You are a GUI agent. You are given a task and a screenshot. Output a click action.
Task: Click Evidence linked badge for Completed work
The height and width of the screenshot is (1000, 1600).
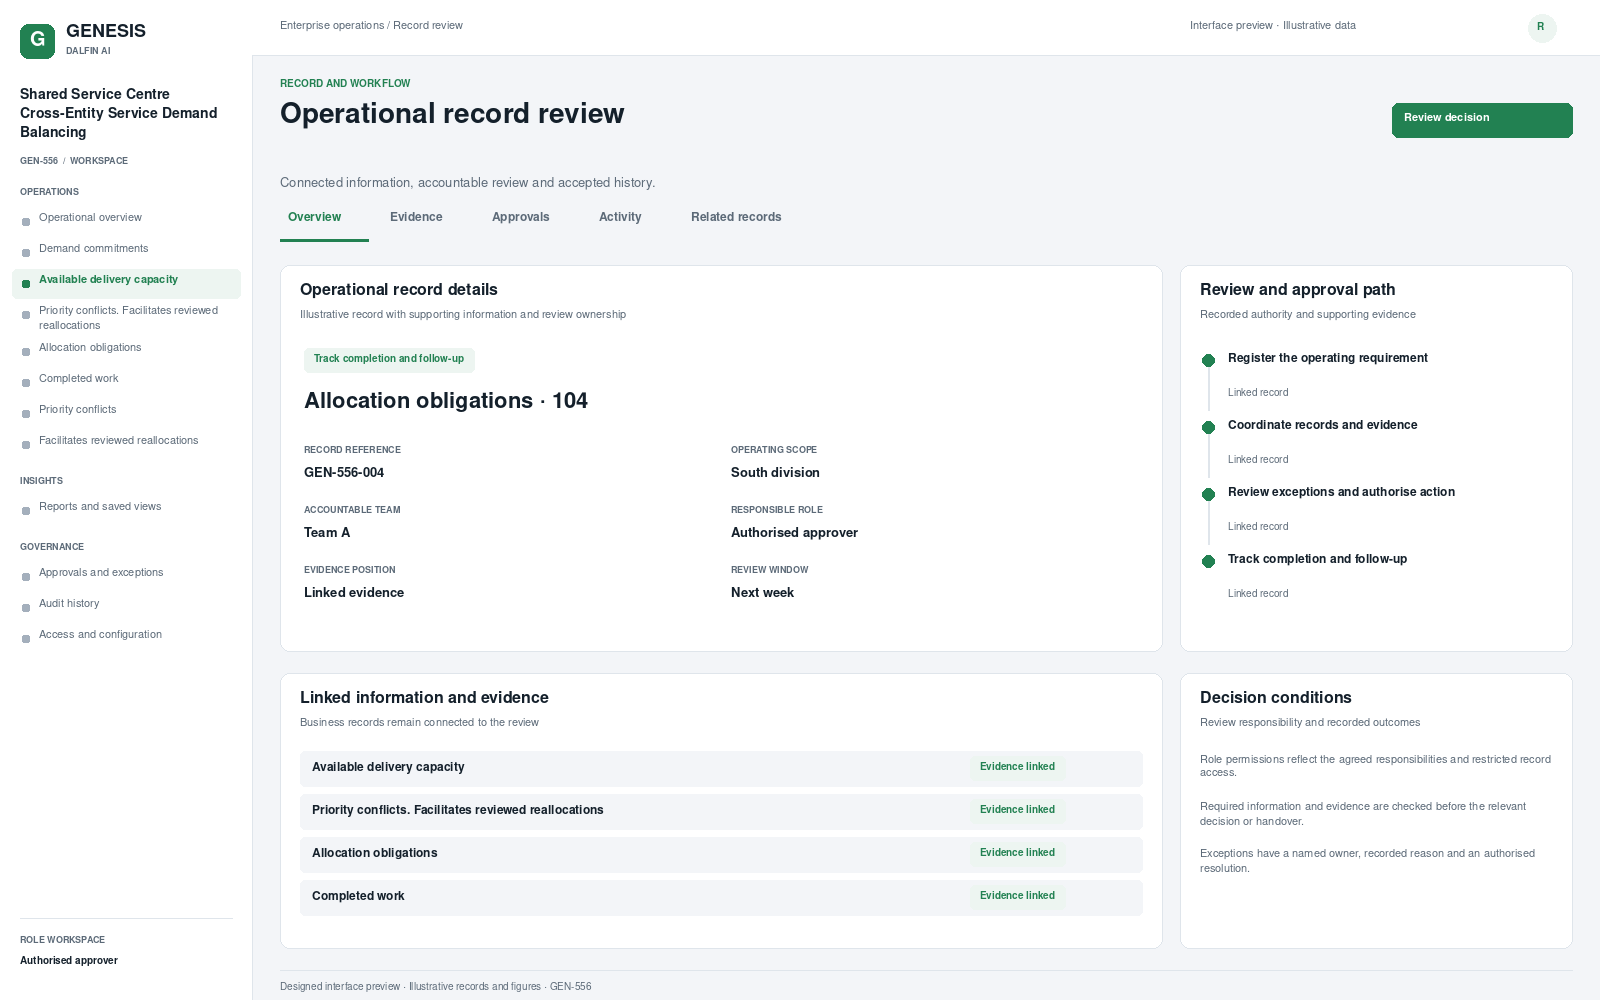(1017, 896)
